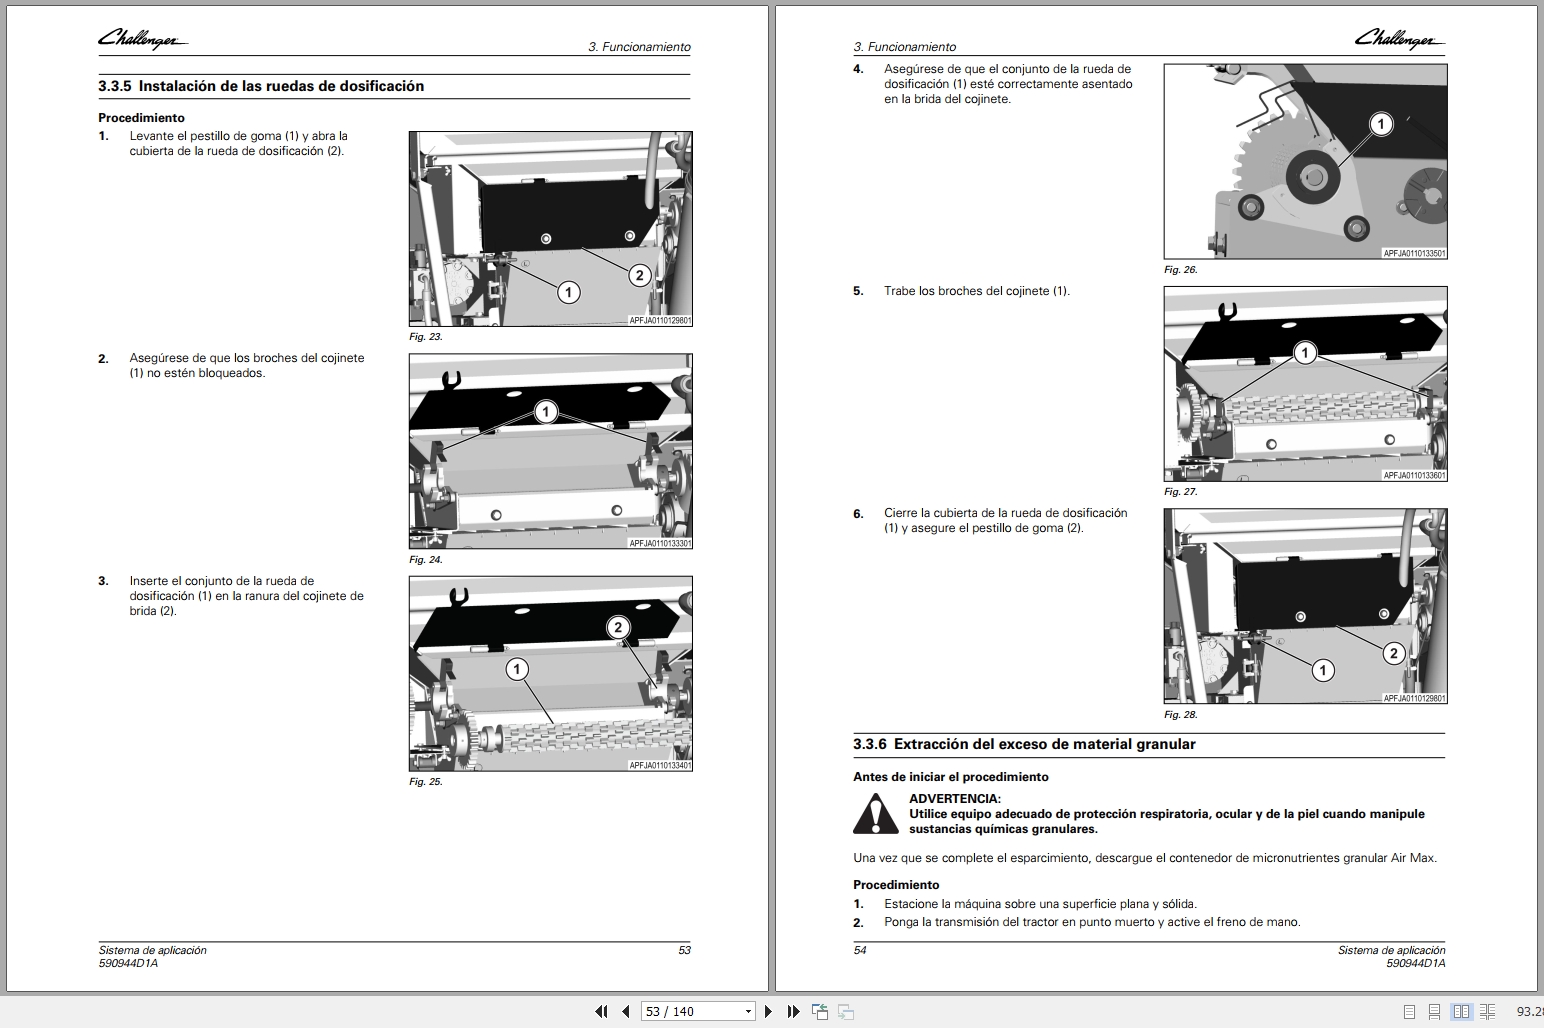Viewport: 1544px width, 1028px height.
Task: Click 'Ponga la transmisión del tractor en punto muerto' step
Action: [x=1092, y=922]
